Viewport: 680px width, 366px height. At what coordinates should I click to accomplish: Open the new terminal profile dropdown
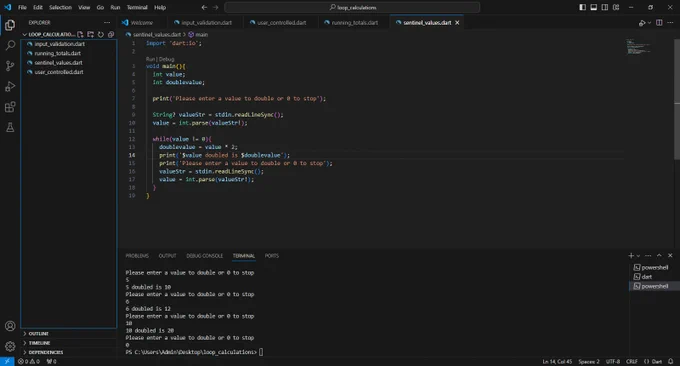(x=638, y=256)
